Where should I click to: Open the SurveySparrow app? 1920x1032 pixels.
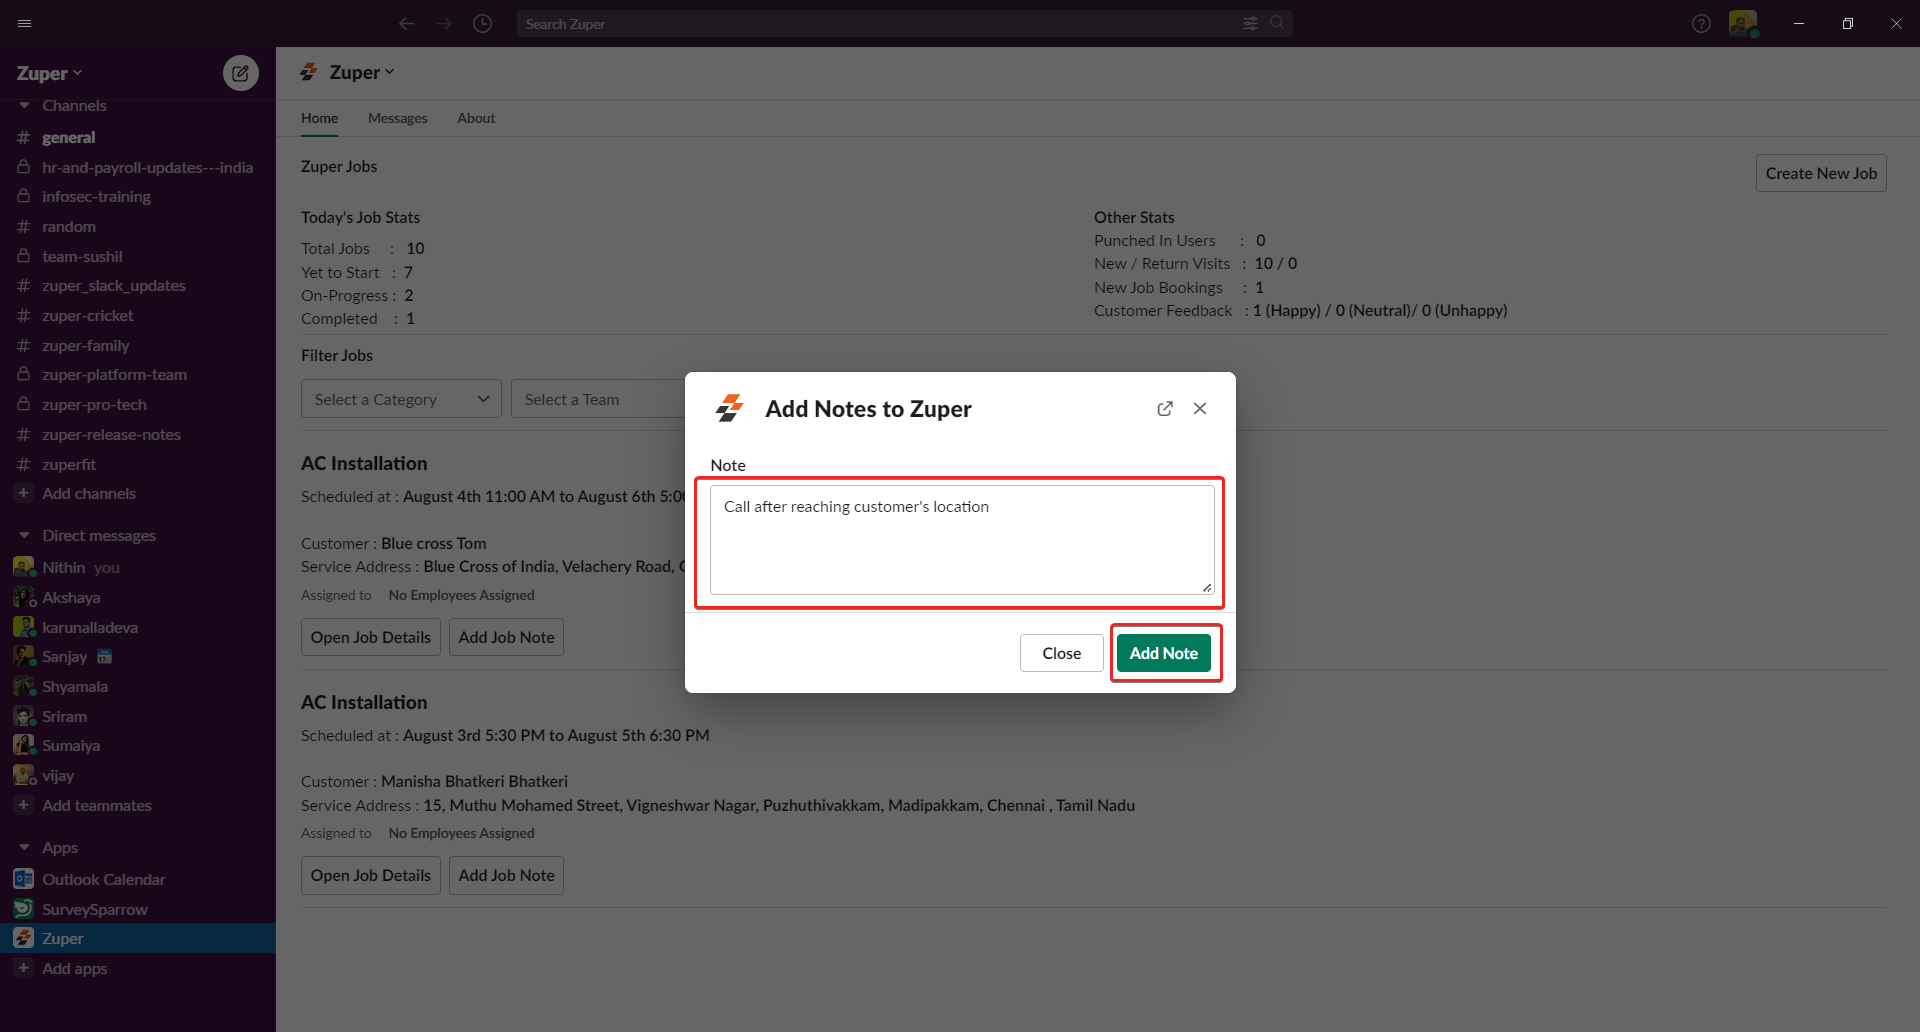tap(95, 910)
